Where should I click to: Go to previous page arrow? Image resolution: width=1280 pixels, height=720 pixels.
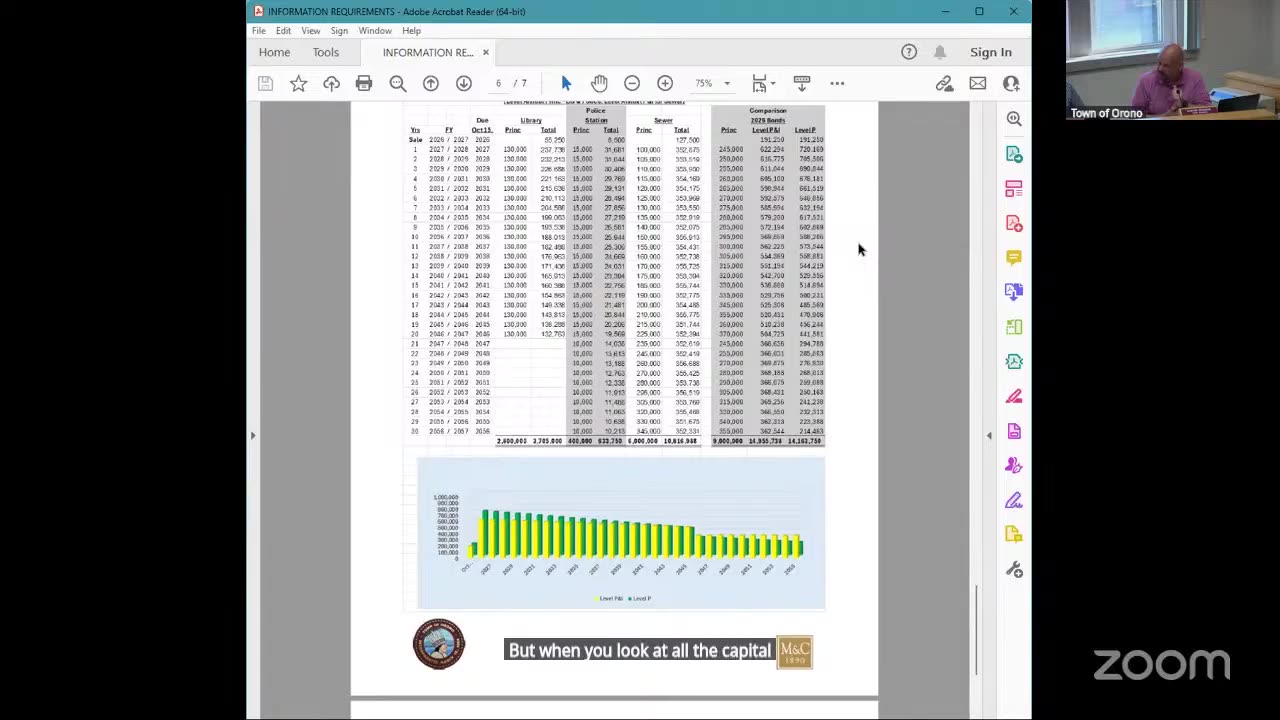[x=431, y=84]
